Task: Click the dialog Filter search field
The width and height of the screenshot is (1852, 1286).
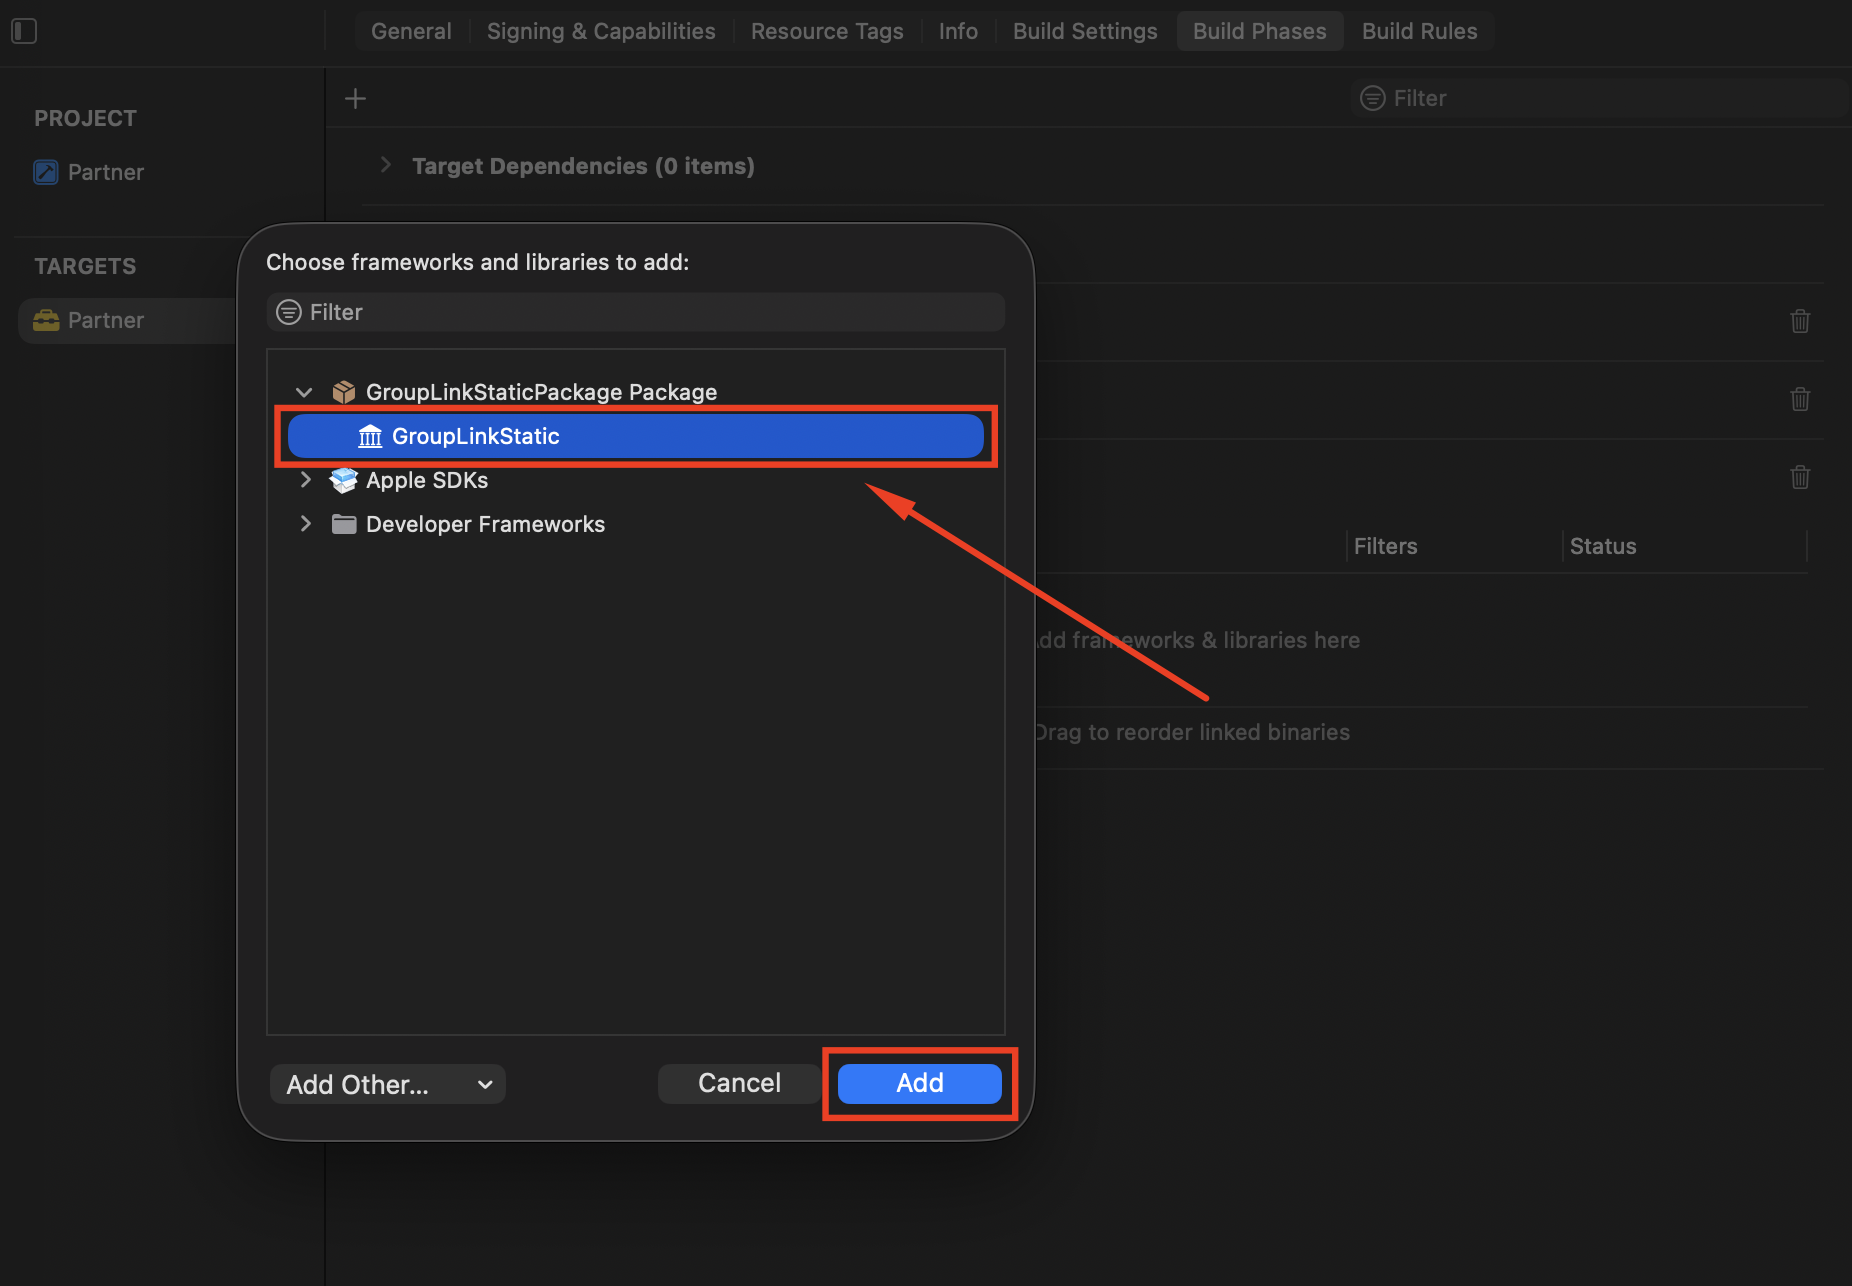Action: click(x=636, y=312)
